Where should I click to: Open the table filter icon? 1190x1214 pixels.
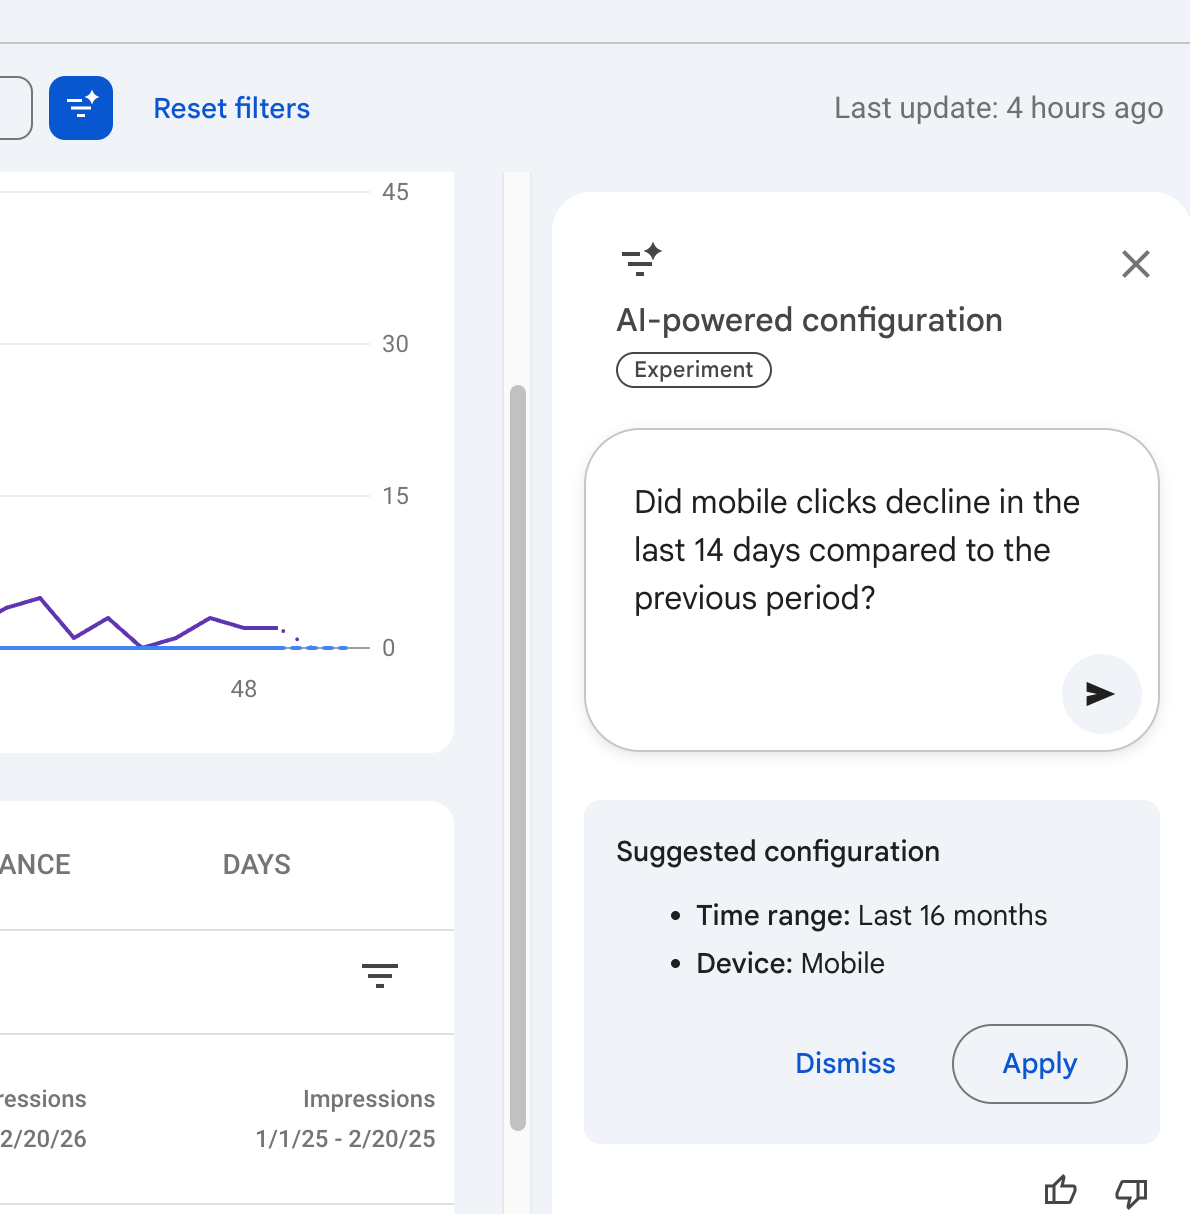pyautogui.click(x=380, y=975)
